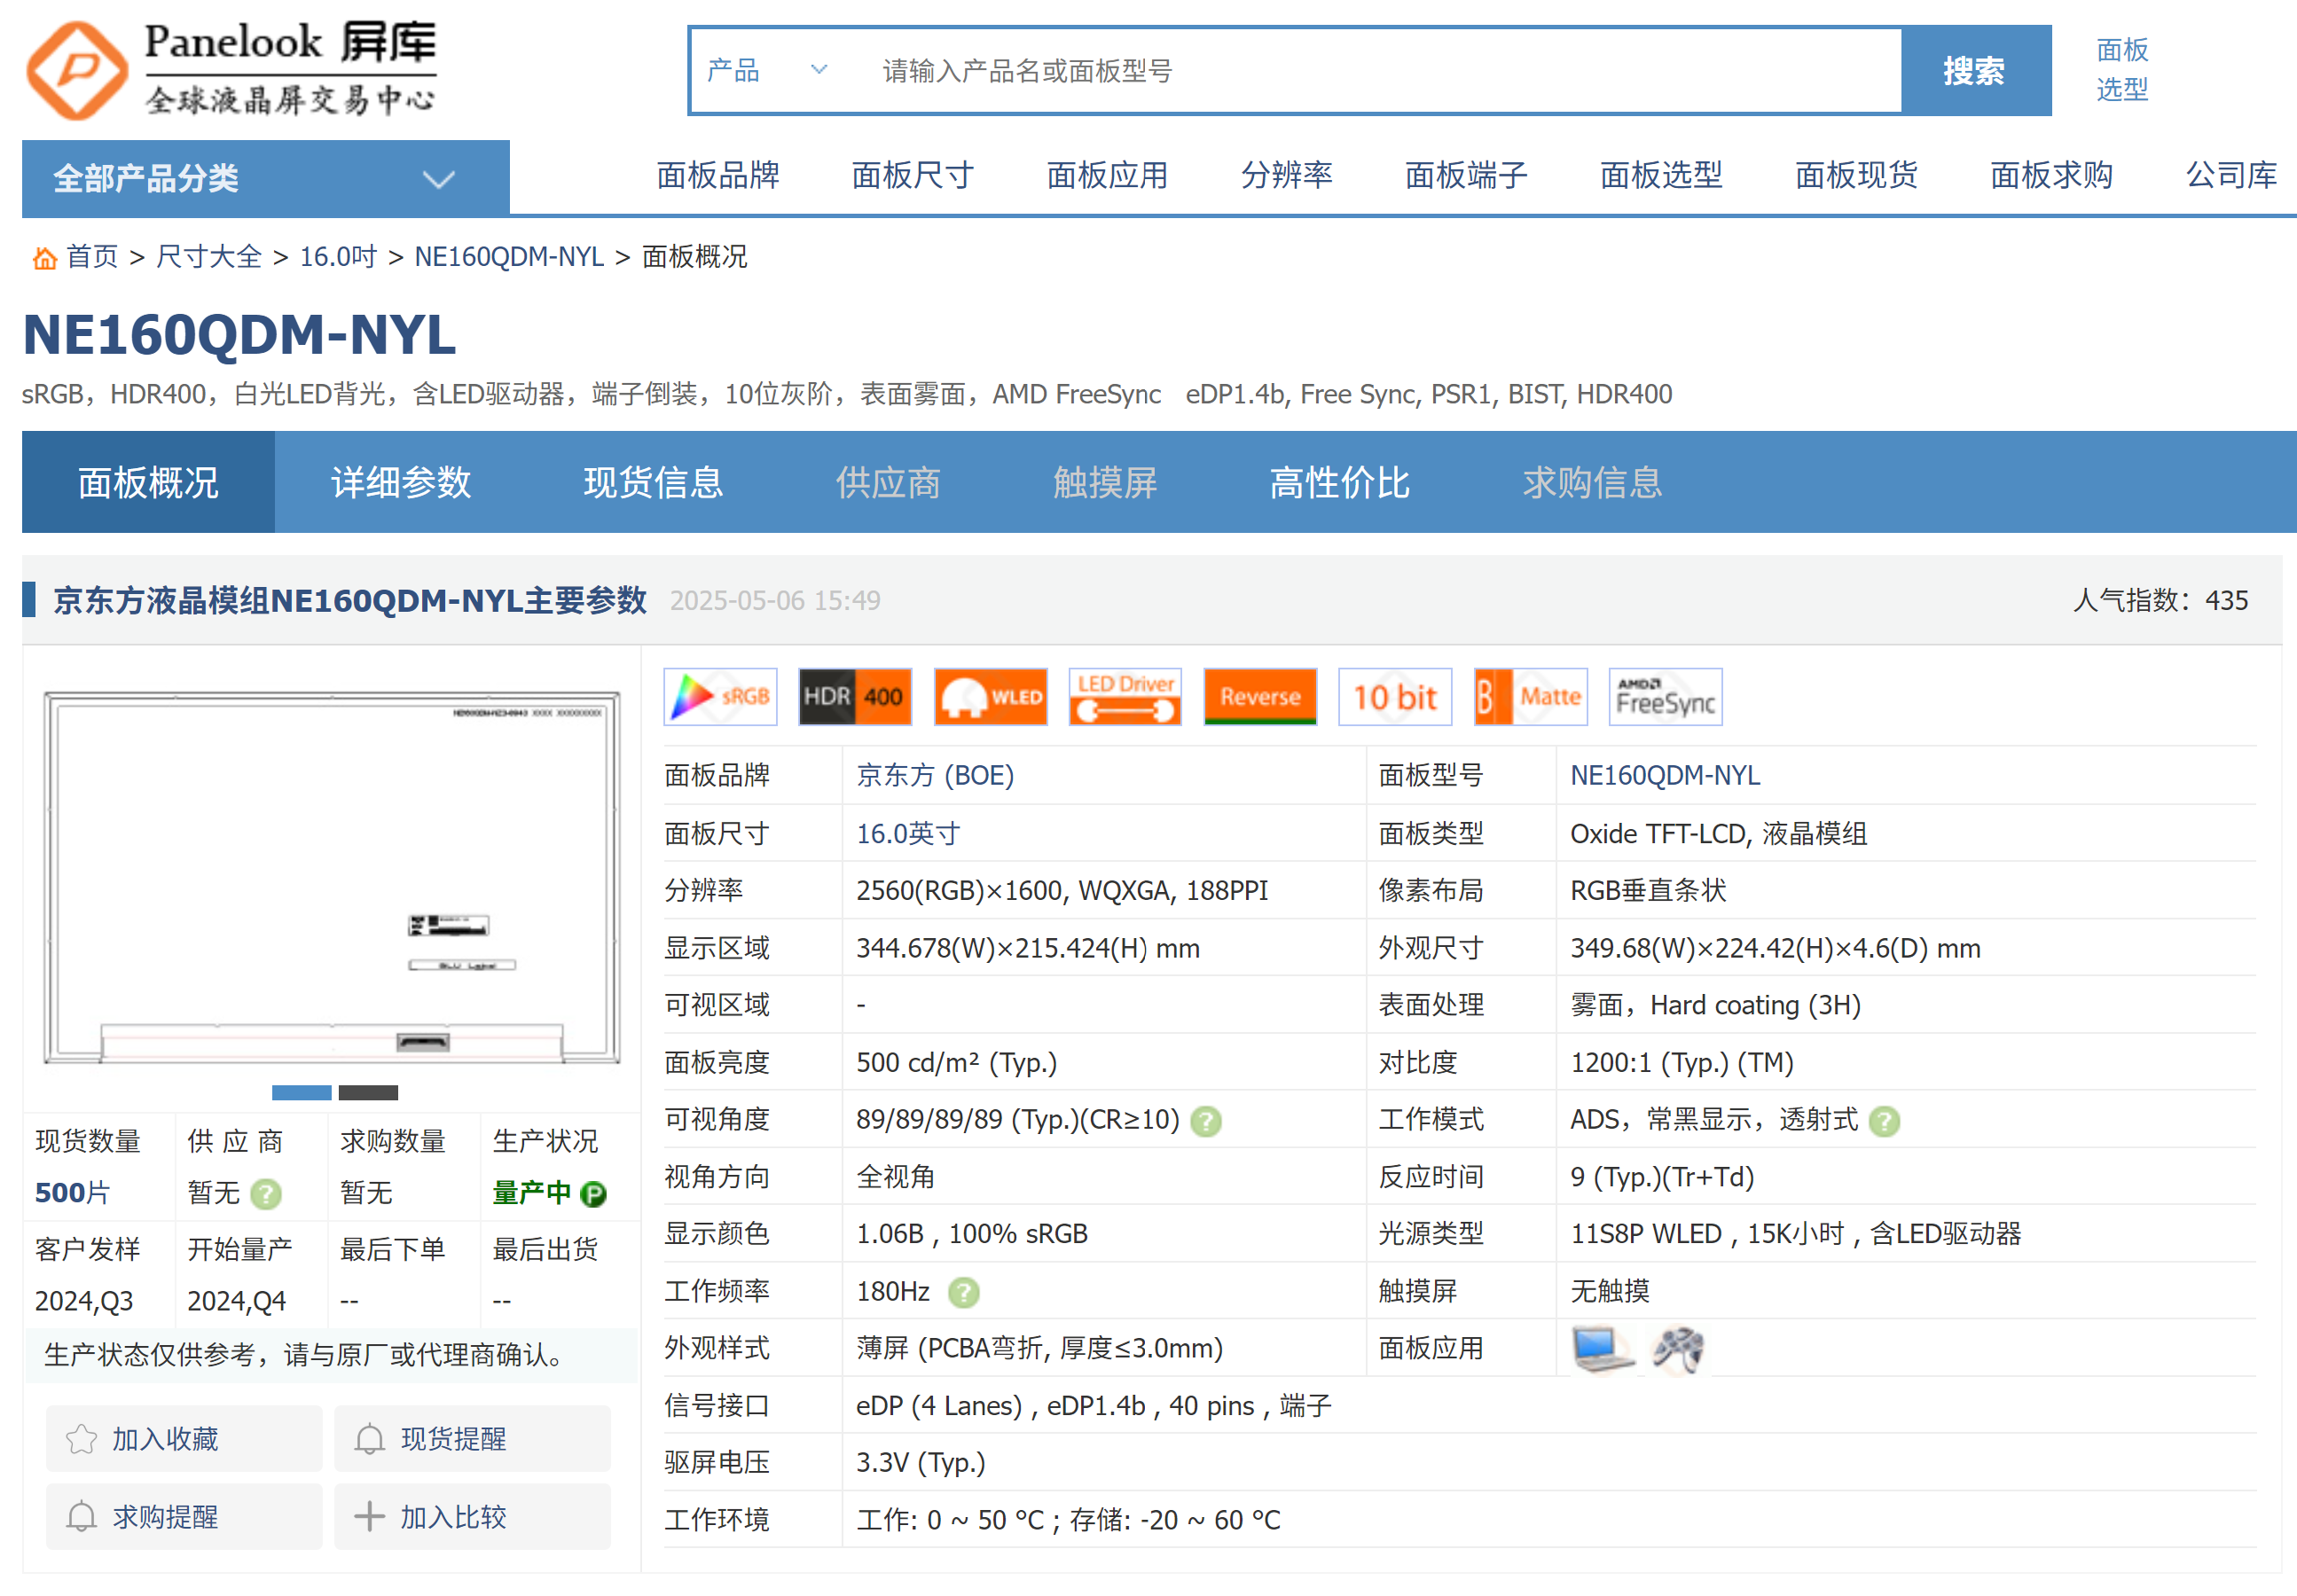
Task: Go to 首页 breadcrumb link
Action: point(92,257)
